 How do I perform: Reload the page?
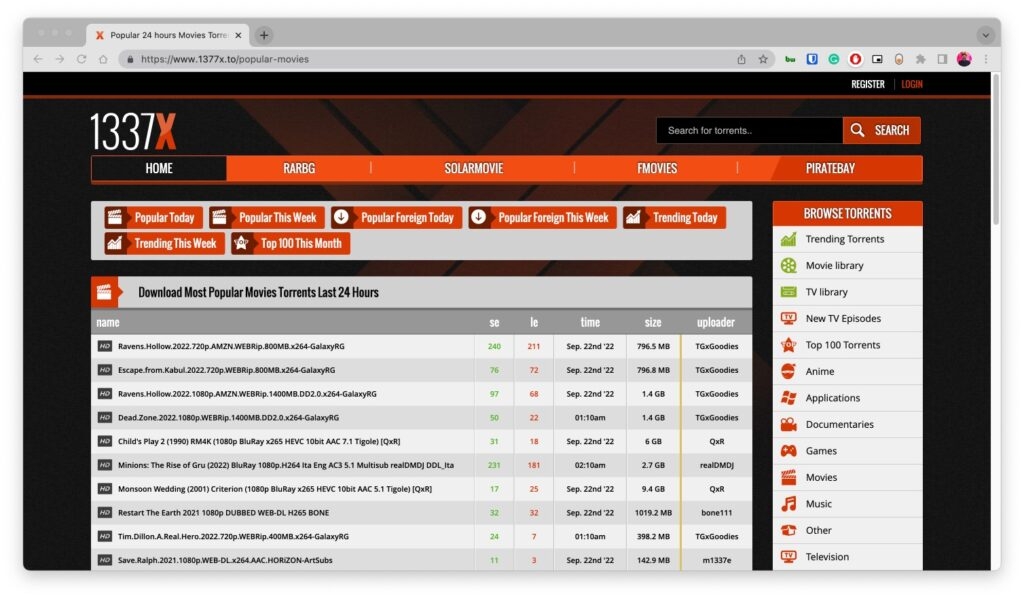pos(82,59)
